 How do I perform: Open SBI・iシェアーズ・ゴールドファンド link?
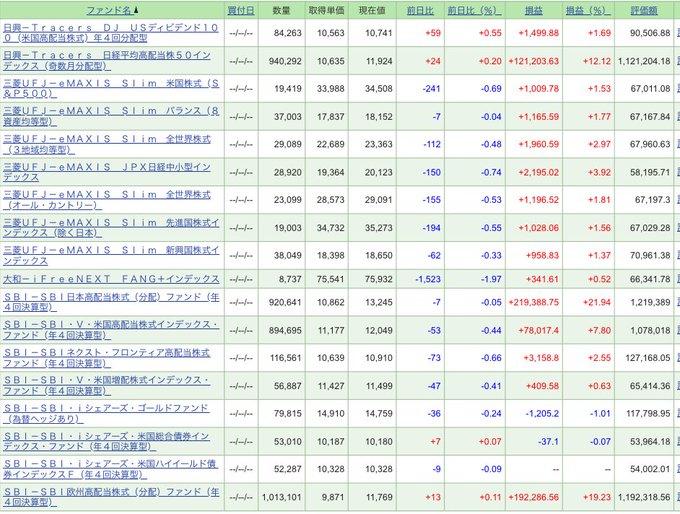(x=107, y=413)
